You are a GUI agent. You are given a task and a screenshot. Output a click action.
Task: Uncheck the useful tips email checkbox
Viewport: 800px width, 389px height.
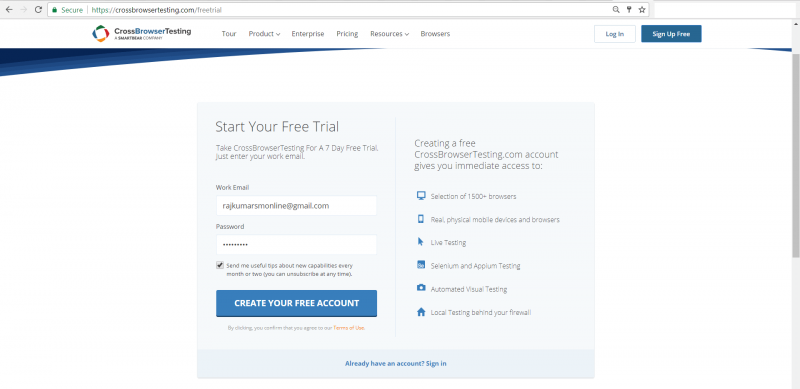(x=220, y=265)
